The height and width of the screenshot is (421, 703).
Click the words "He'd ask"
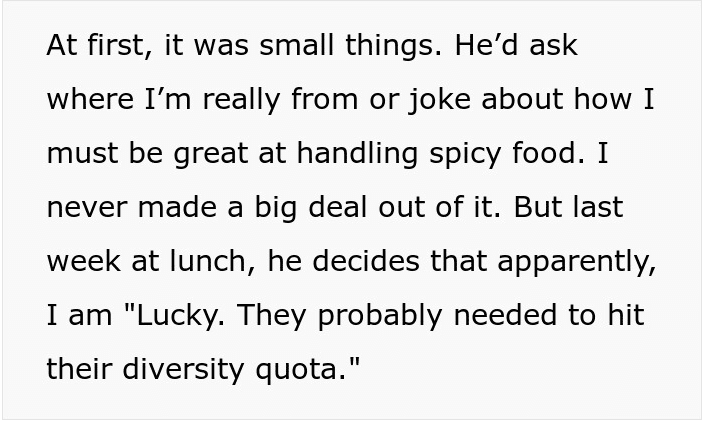(516, 45)
